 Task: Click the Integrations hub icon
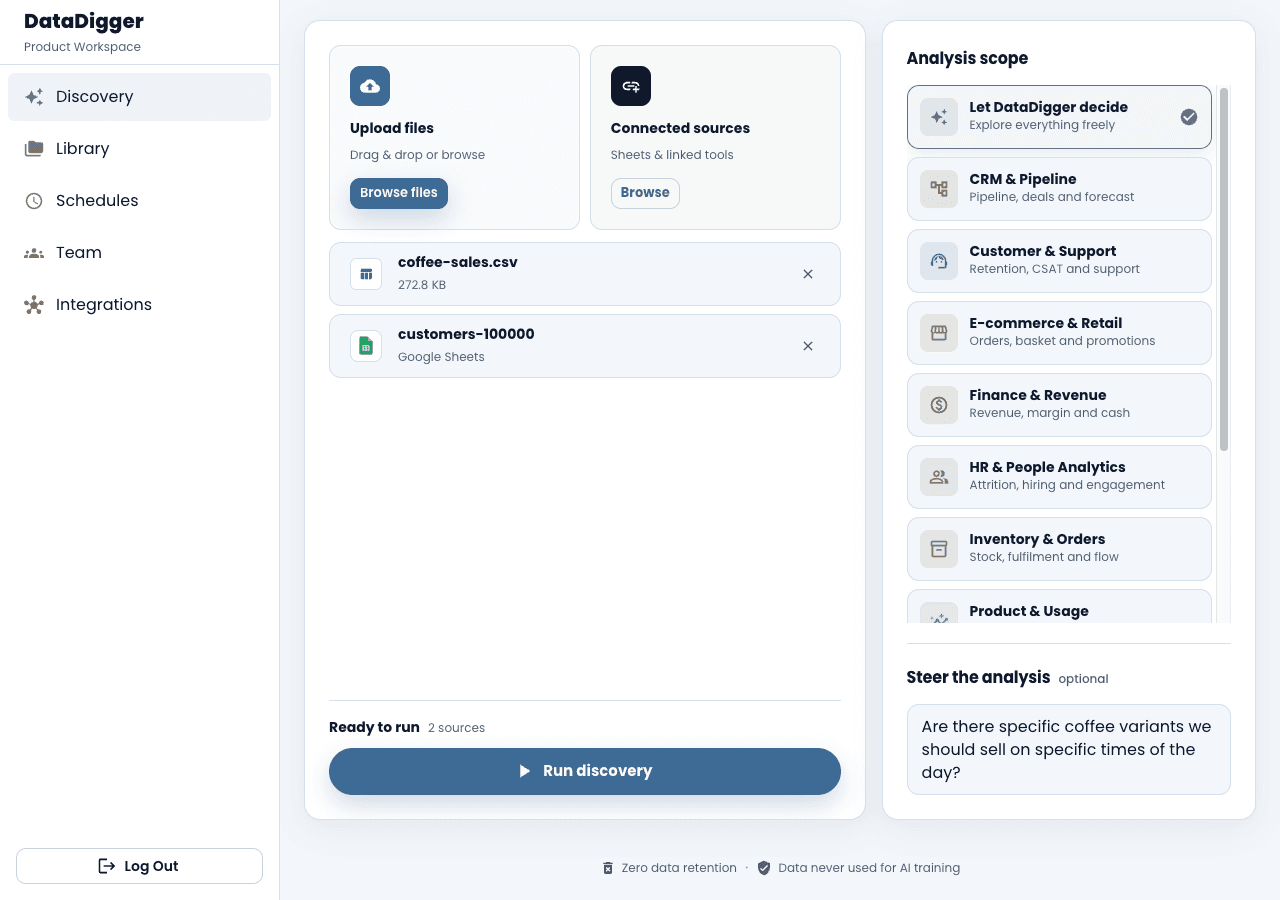coord(34,305)
